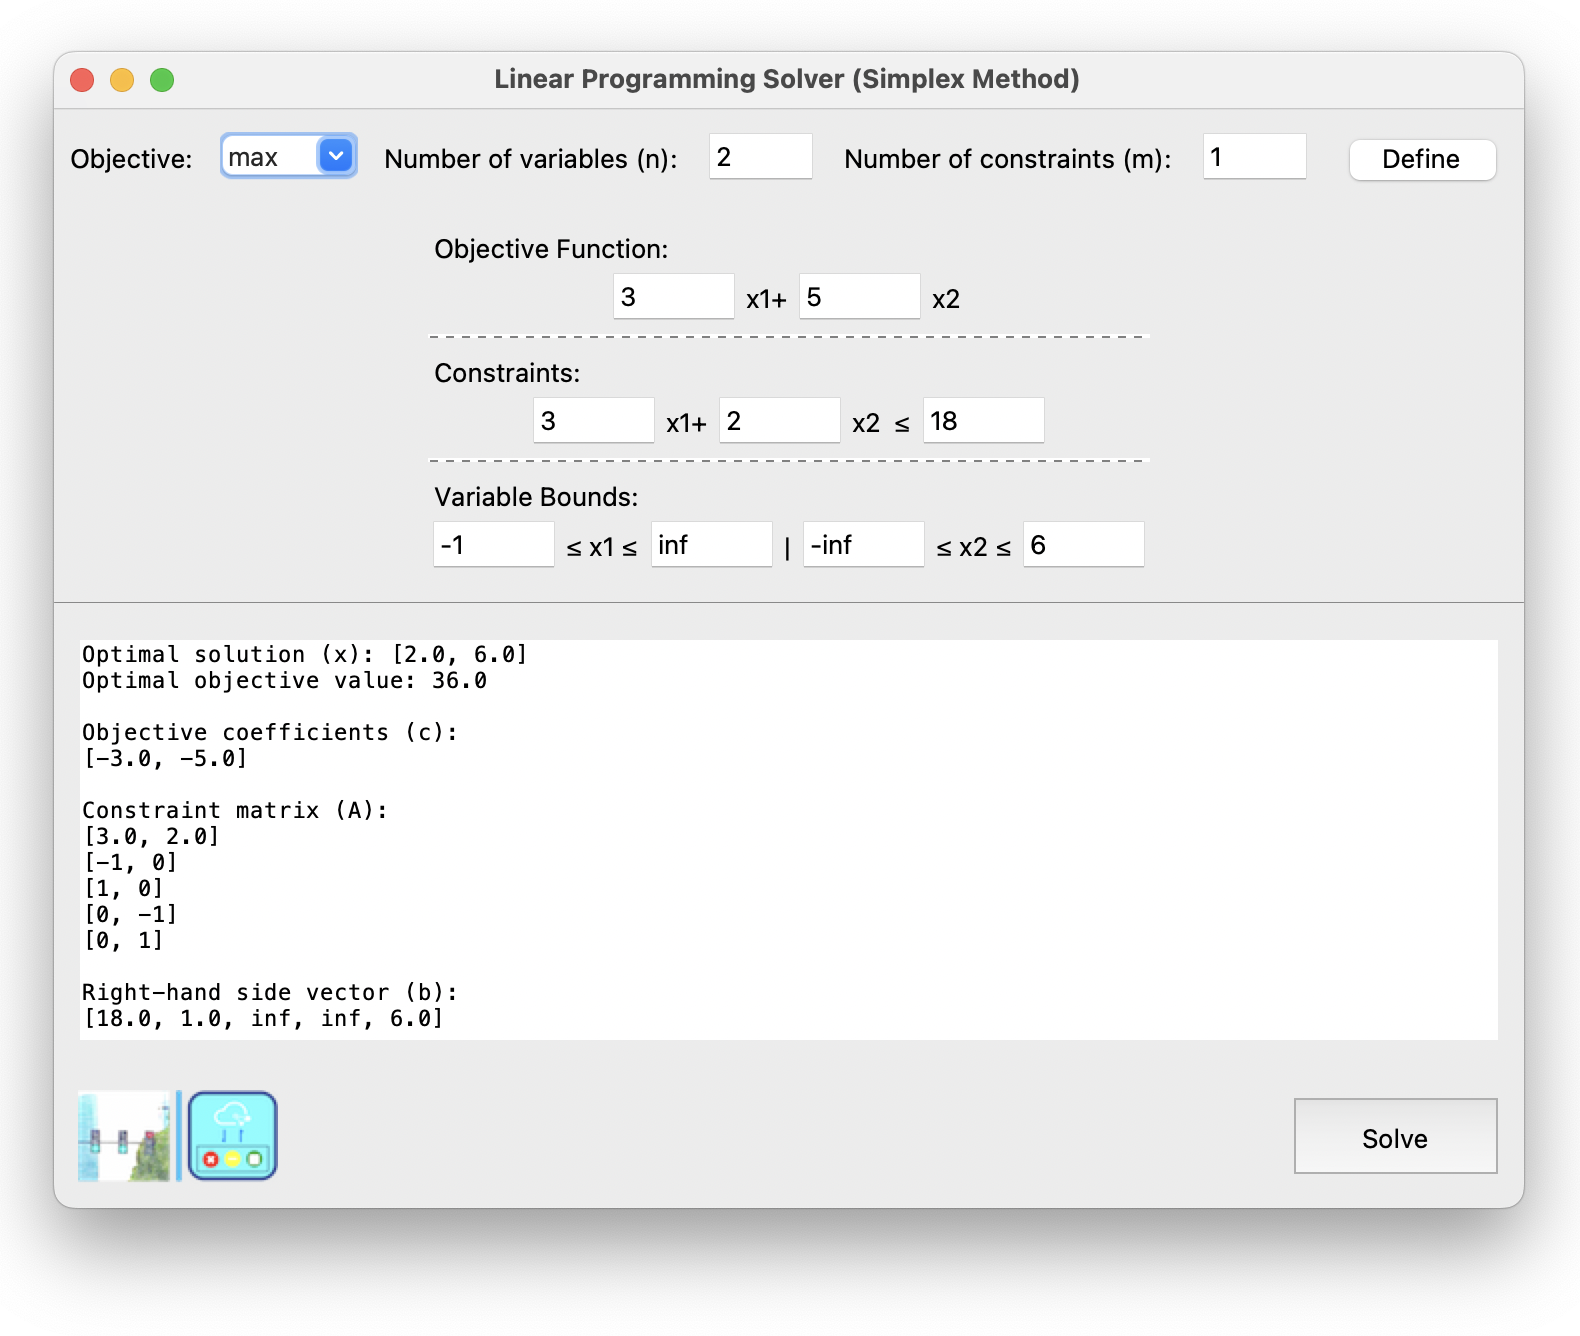The width and height of the screenshot is (1580, 1336).
Task: Click the 'Objective Function:' label
Action: pyautogui.click(x=551, y=249)
